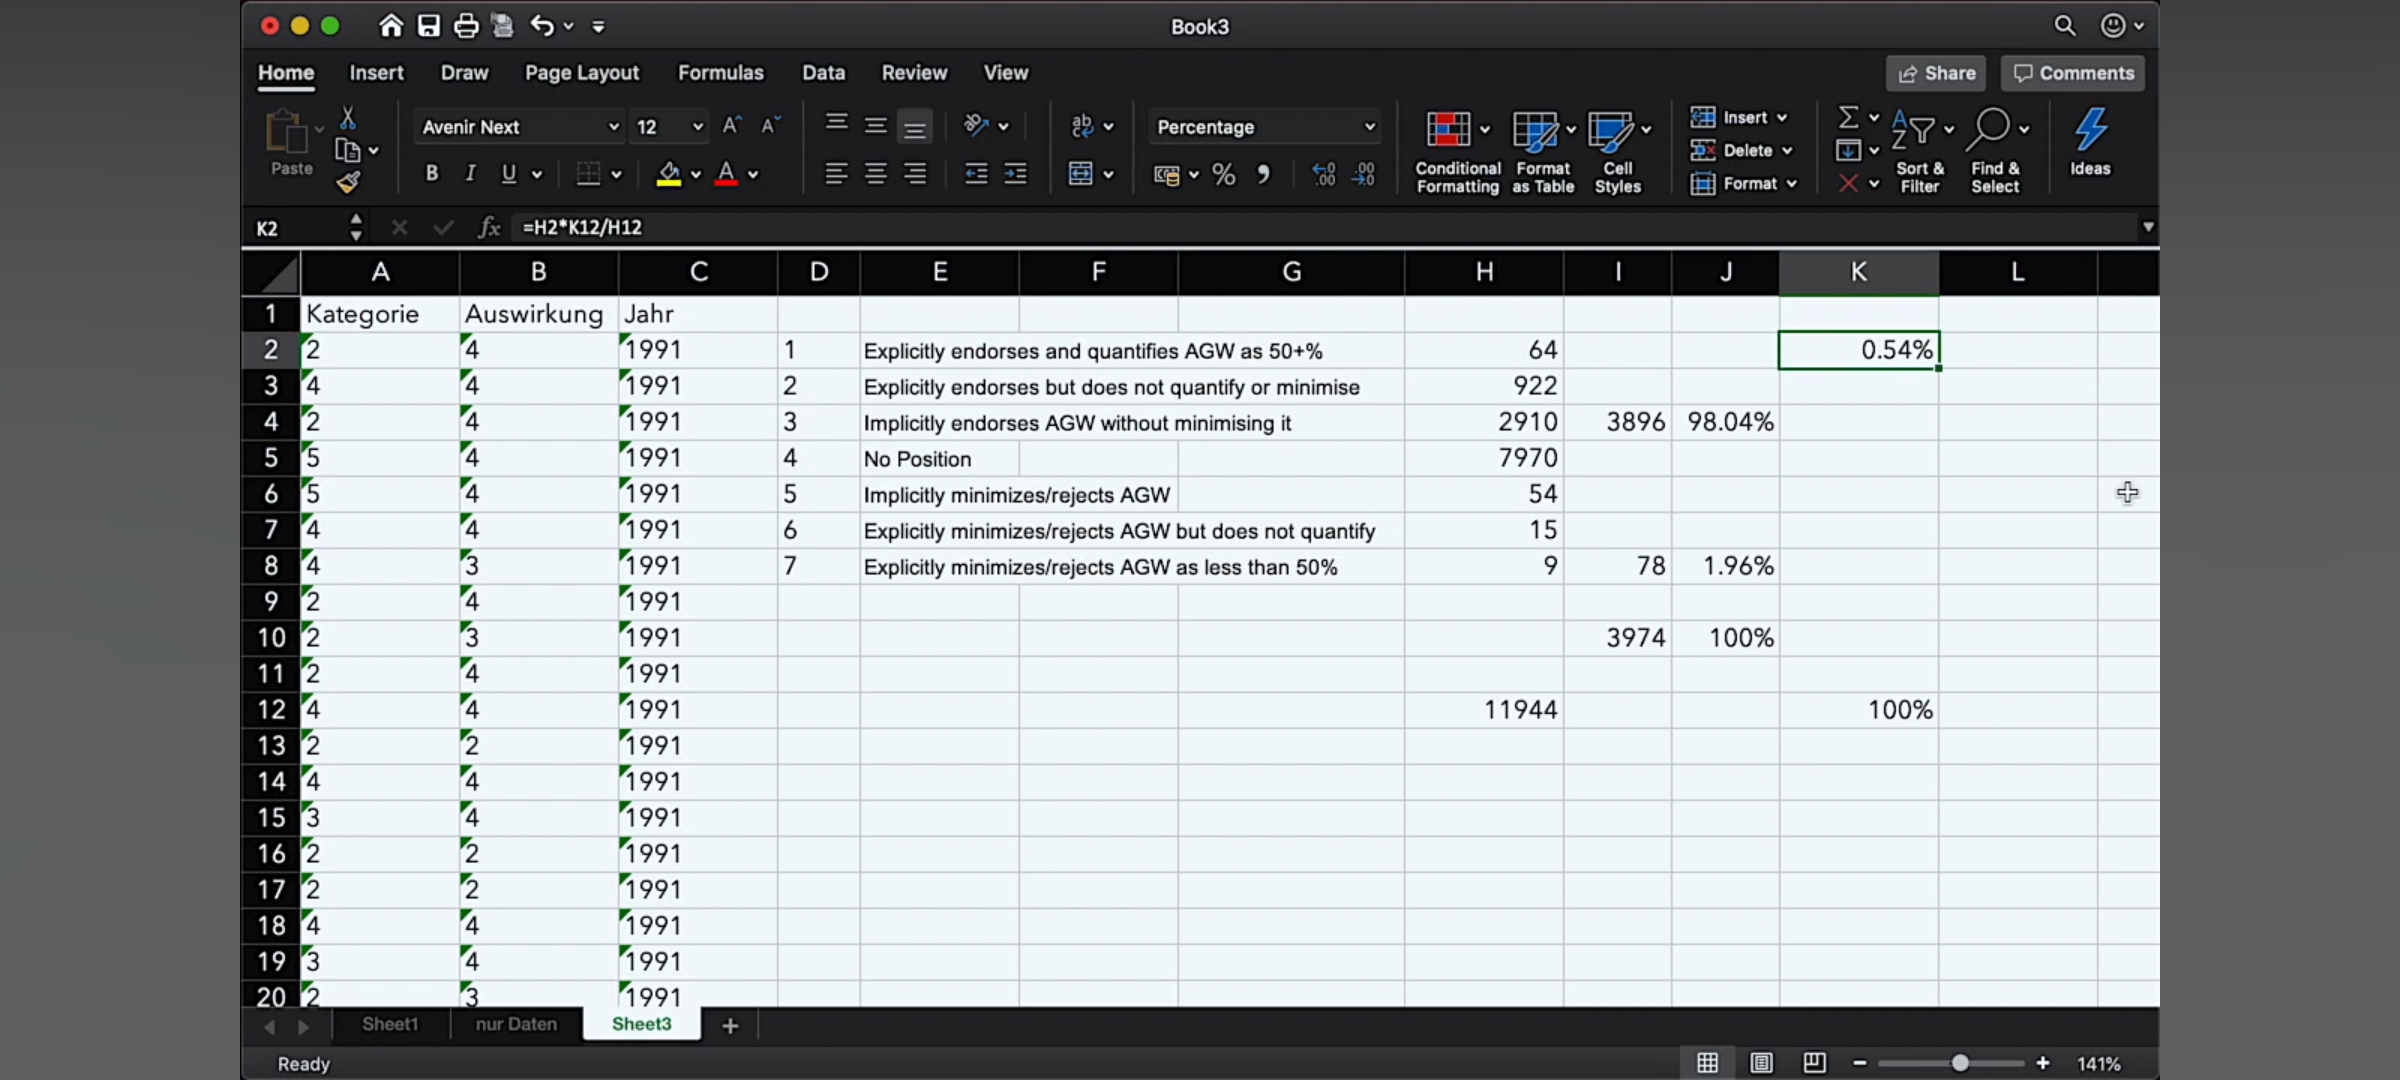Toggle Bold formatting

pos(432,174)
